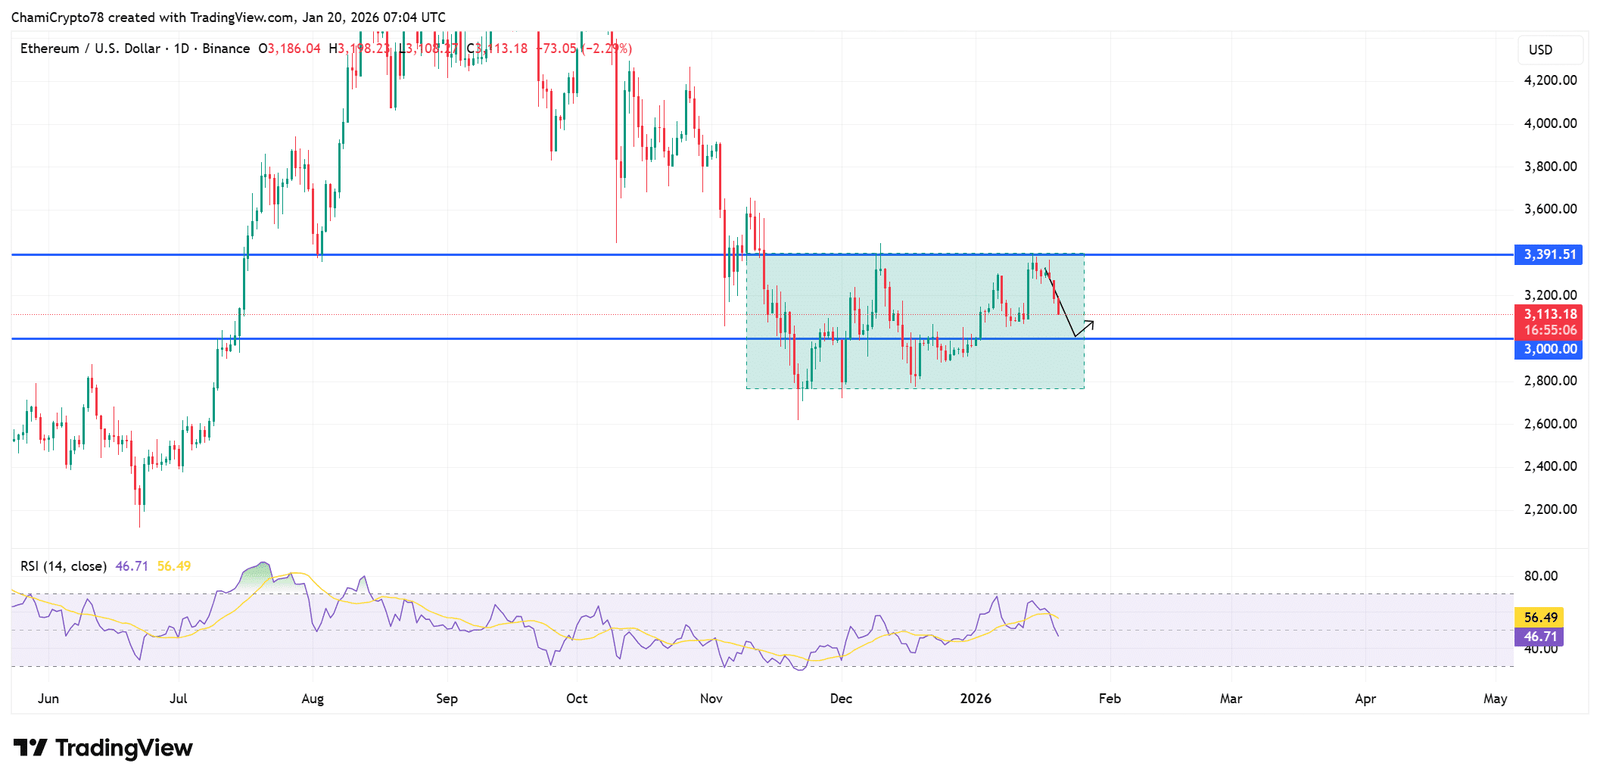1600x782 pixels.
Task: Click the 80.00 level on RSI axis
Action: [1540, 576]
